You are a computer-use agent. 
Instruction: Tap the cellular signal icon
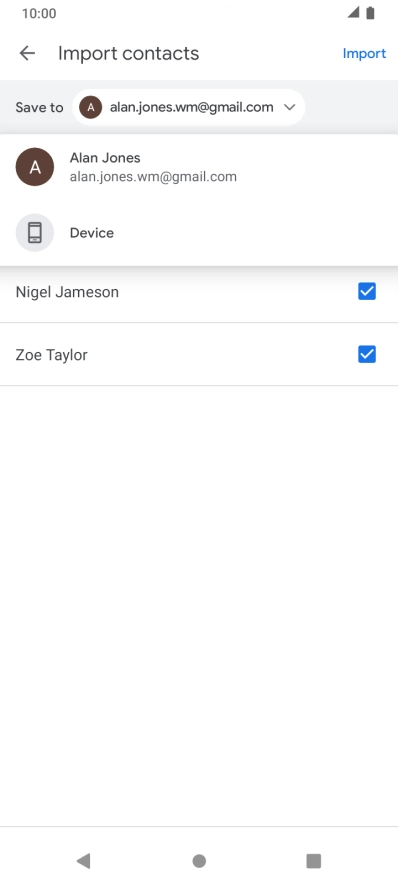click(x=353, y=13)
